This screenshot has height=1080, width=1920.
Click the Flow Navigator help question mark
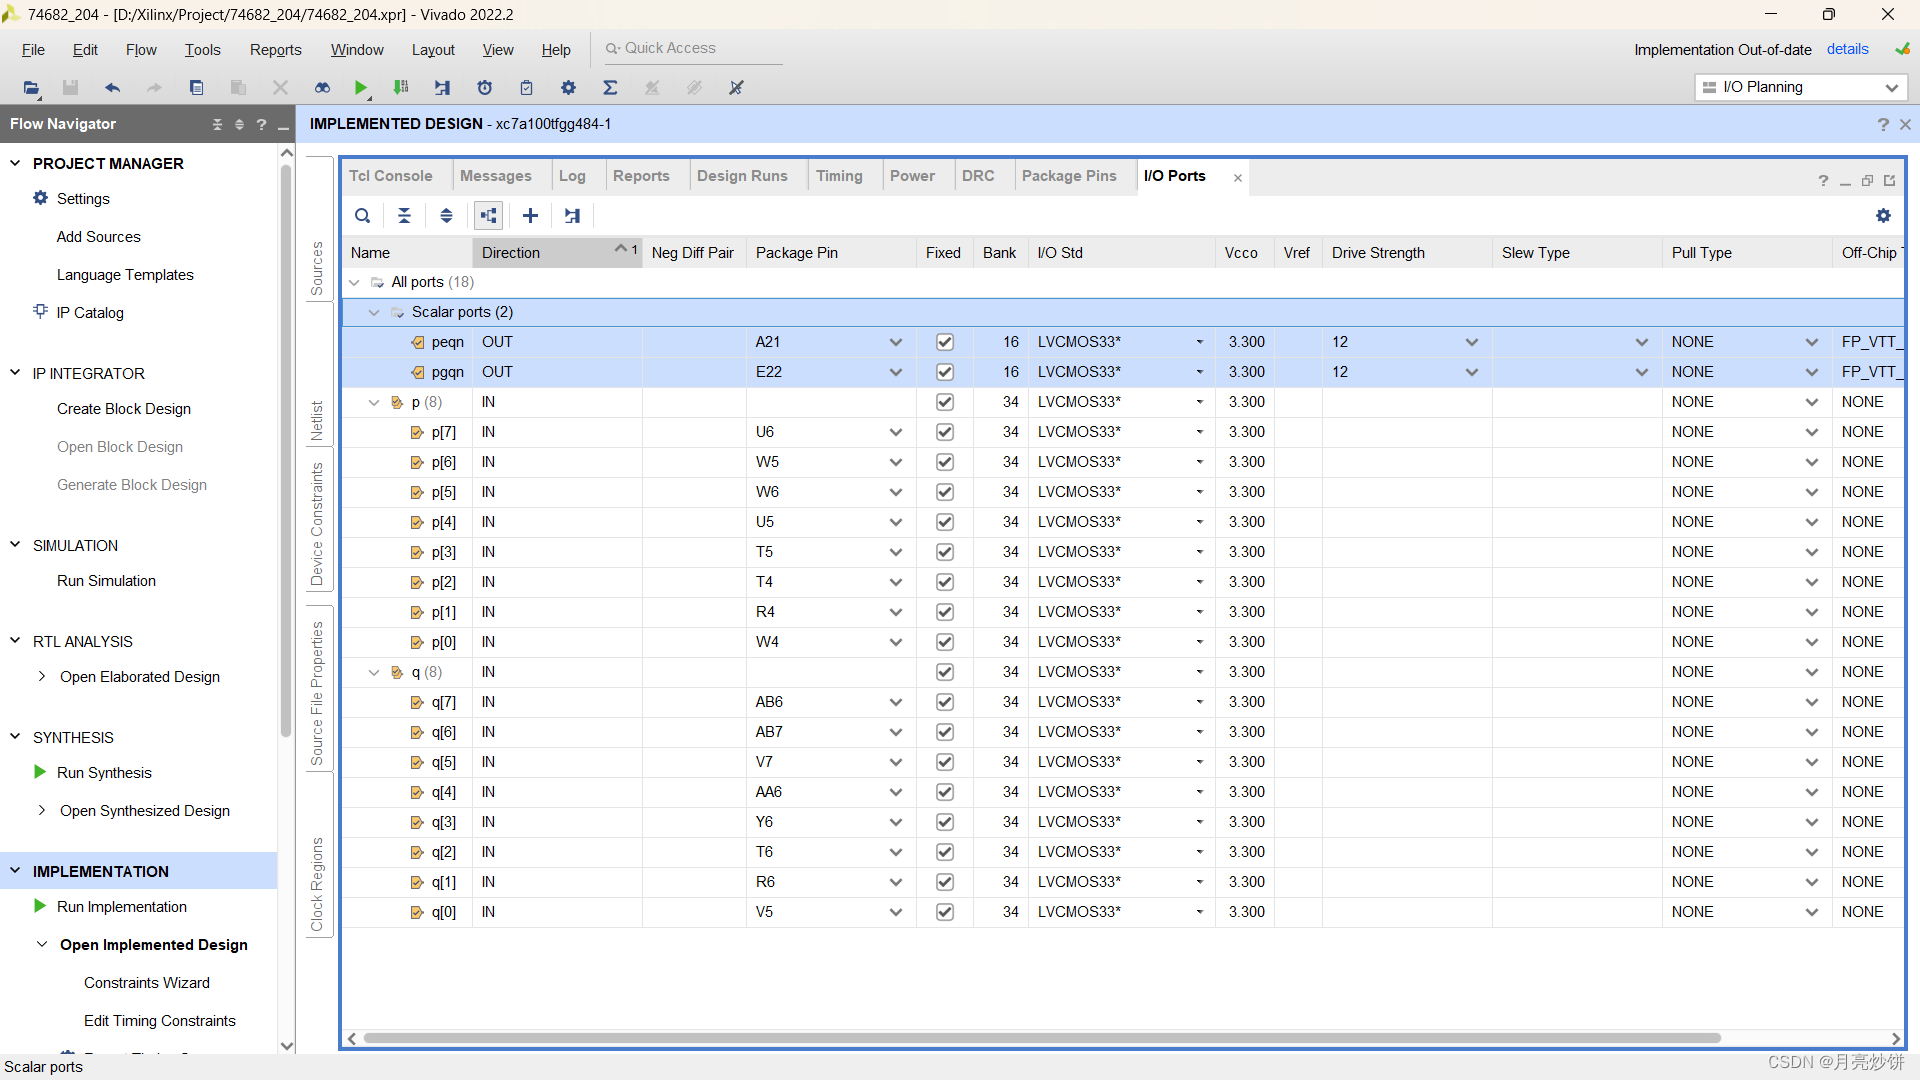(261, 124)
